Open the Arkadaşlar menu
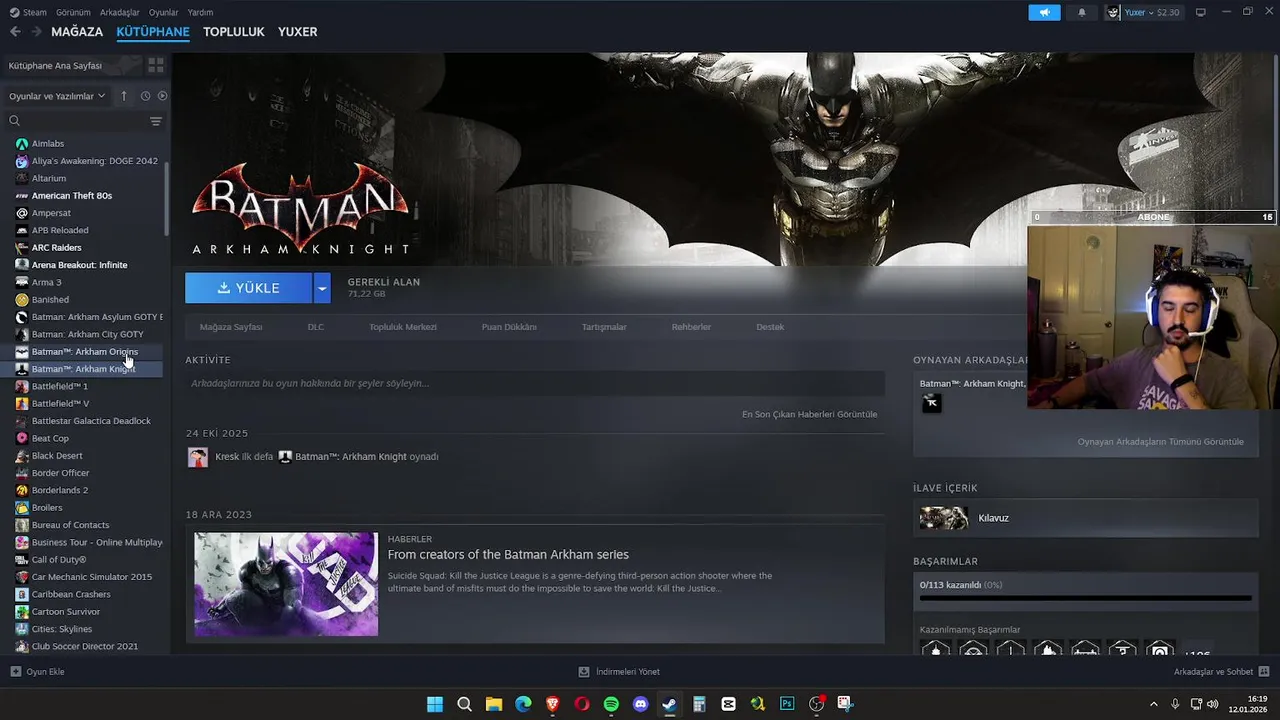 coord(120,12)
